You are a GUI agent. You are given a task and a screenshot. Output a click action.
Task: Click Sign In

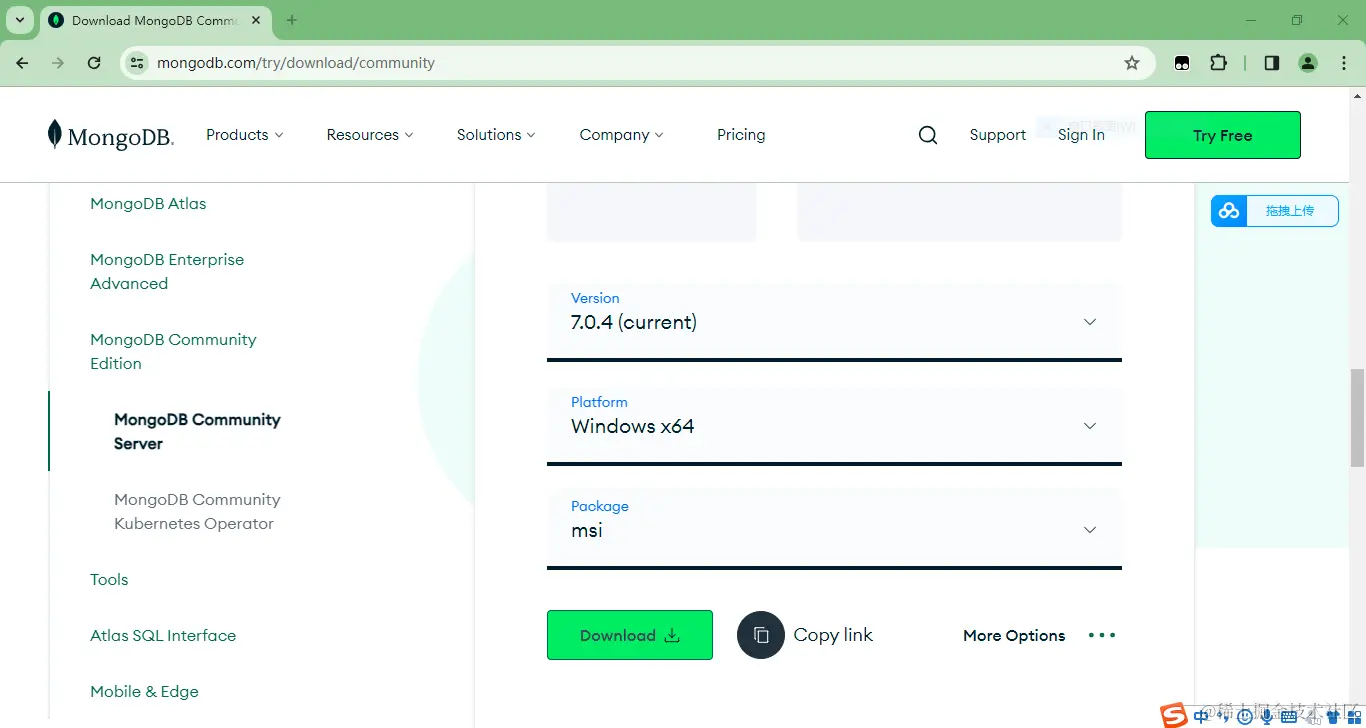point(1081,135)
